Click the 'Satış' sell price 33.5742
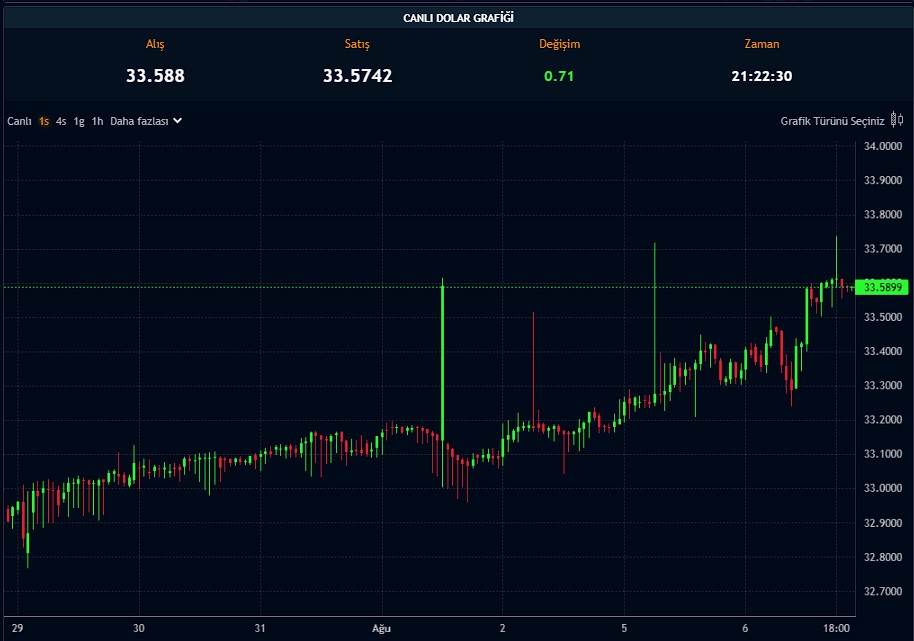The image size is (914, 641). coord(357,76)
